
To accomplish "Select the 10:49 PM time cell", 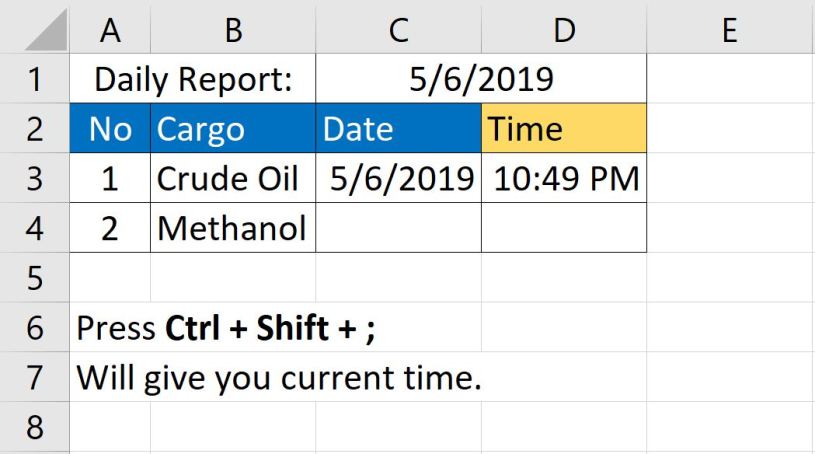I will click(564, 179).
